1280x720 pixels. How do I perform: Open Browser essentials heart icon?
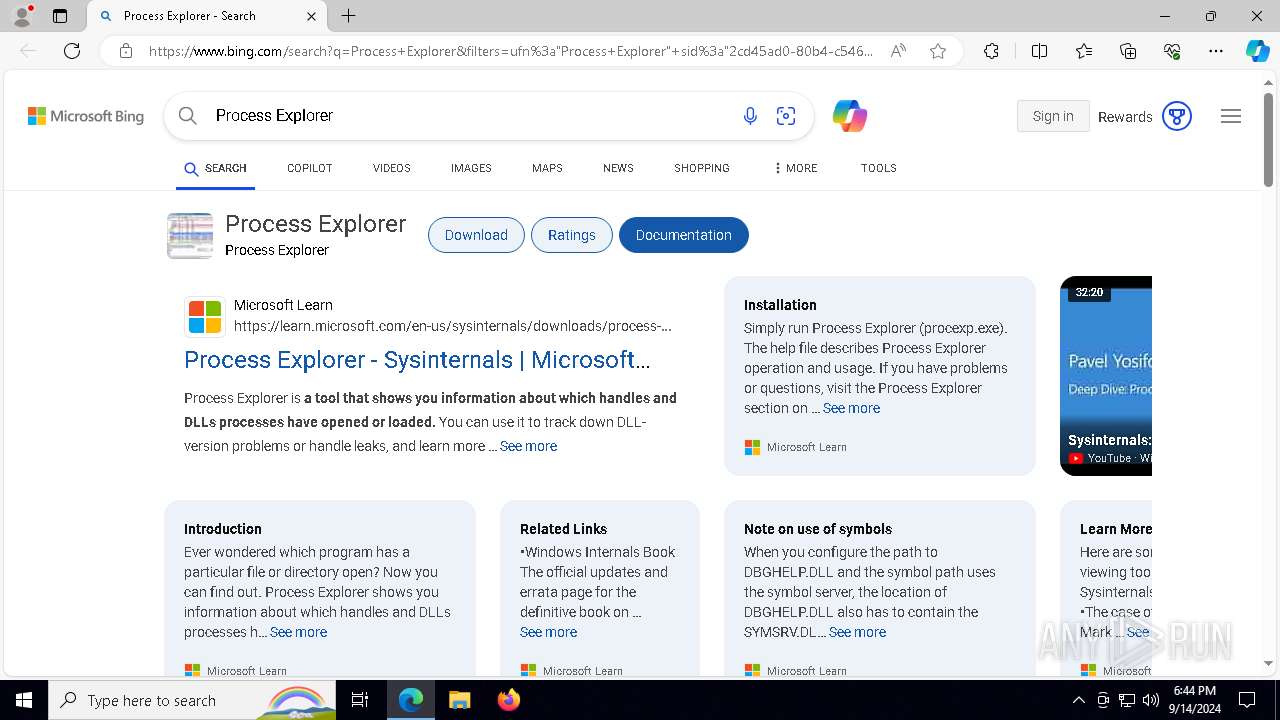pyautogui.click(x=1172, y=51)
